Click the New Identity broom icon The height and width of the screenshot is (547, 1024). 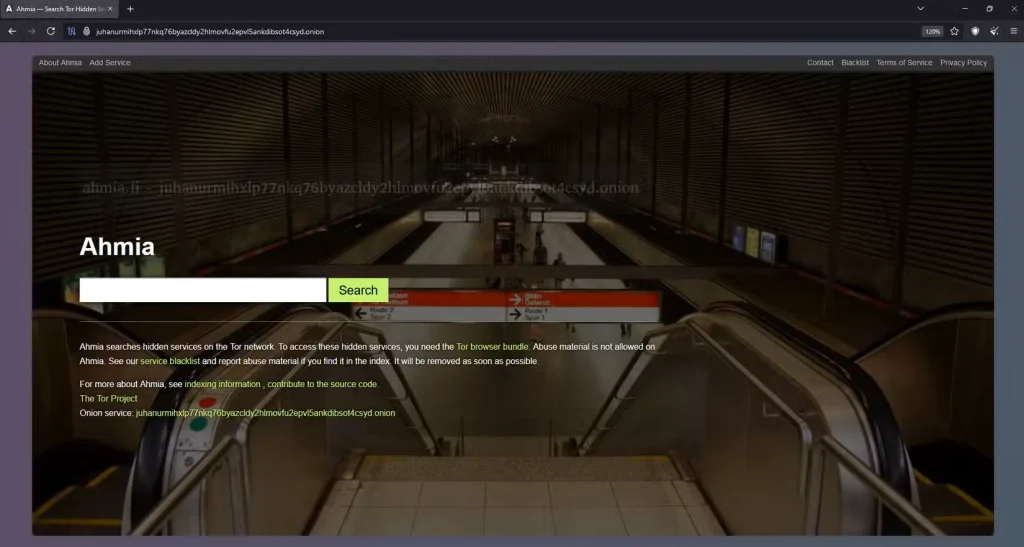tap(994, 31)
